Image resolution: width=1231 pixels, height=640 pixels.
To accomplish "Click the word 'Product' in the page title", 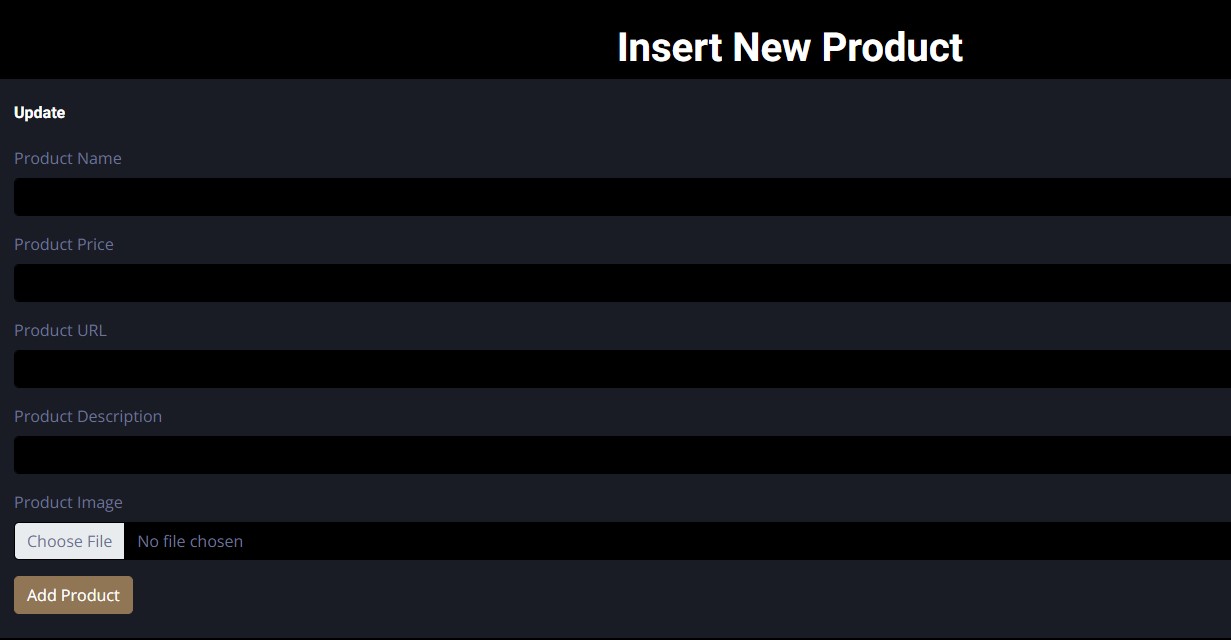I will (892, 47).
